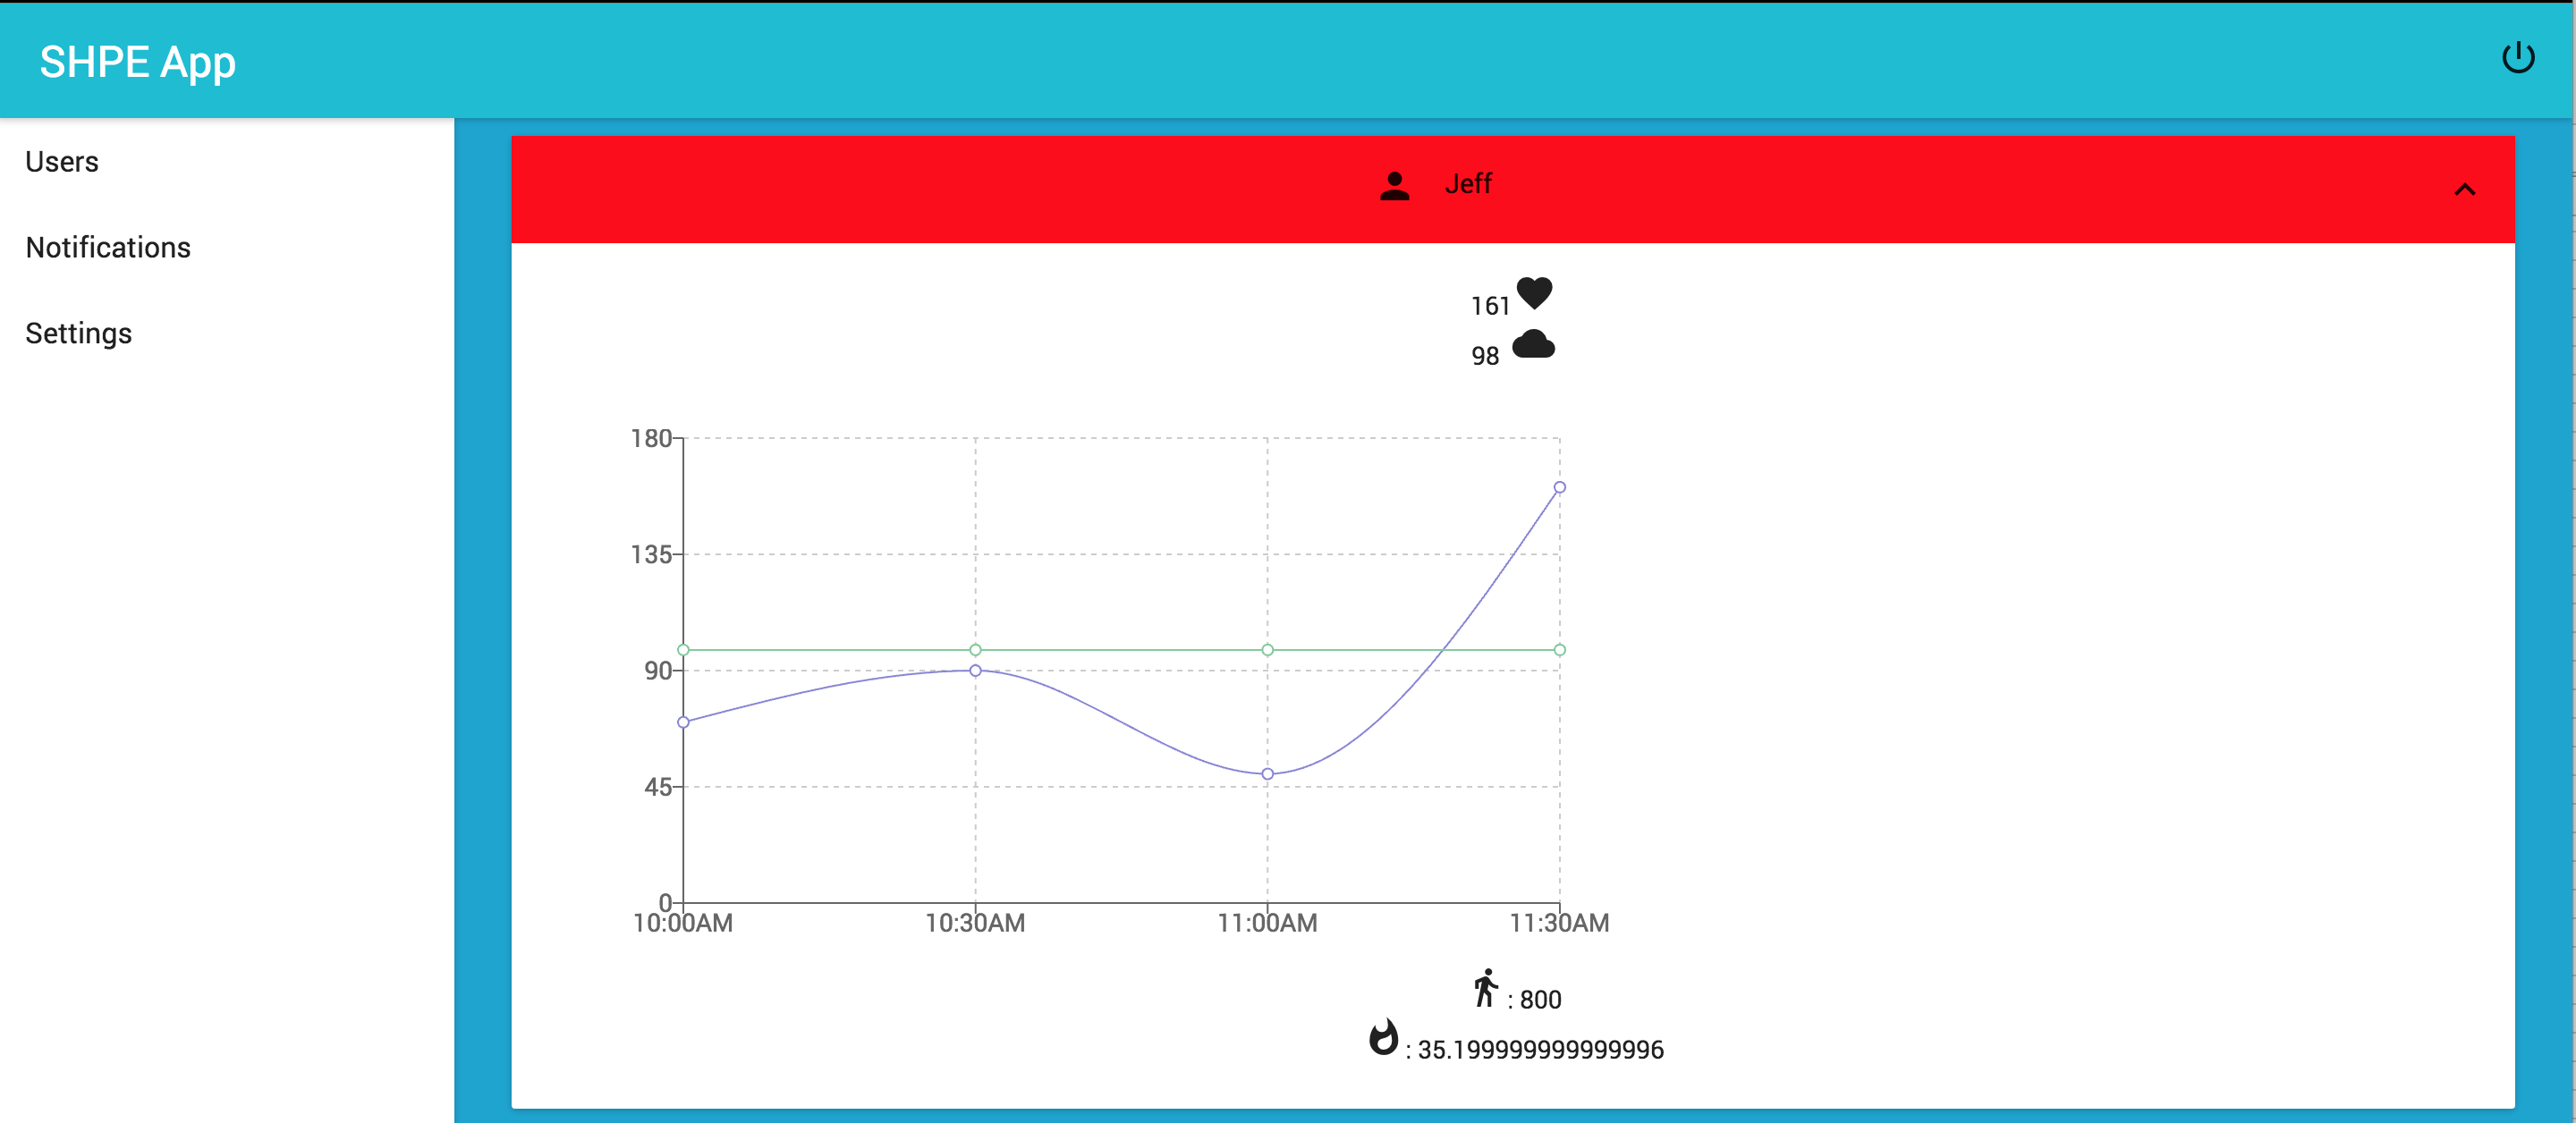Viewport: 2576px width, 1123px height.
Task: Click the power logout icon
Action: [2517, 58]
